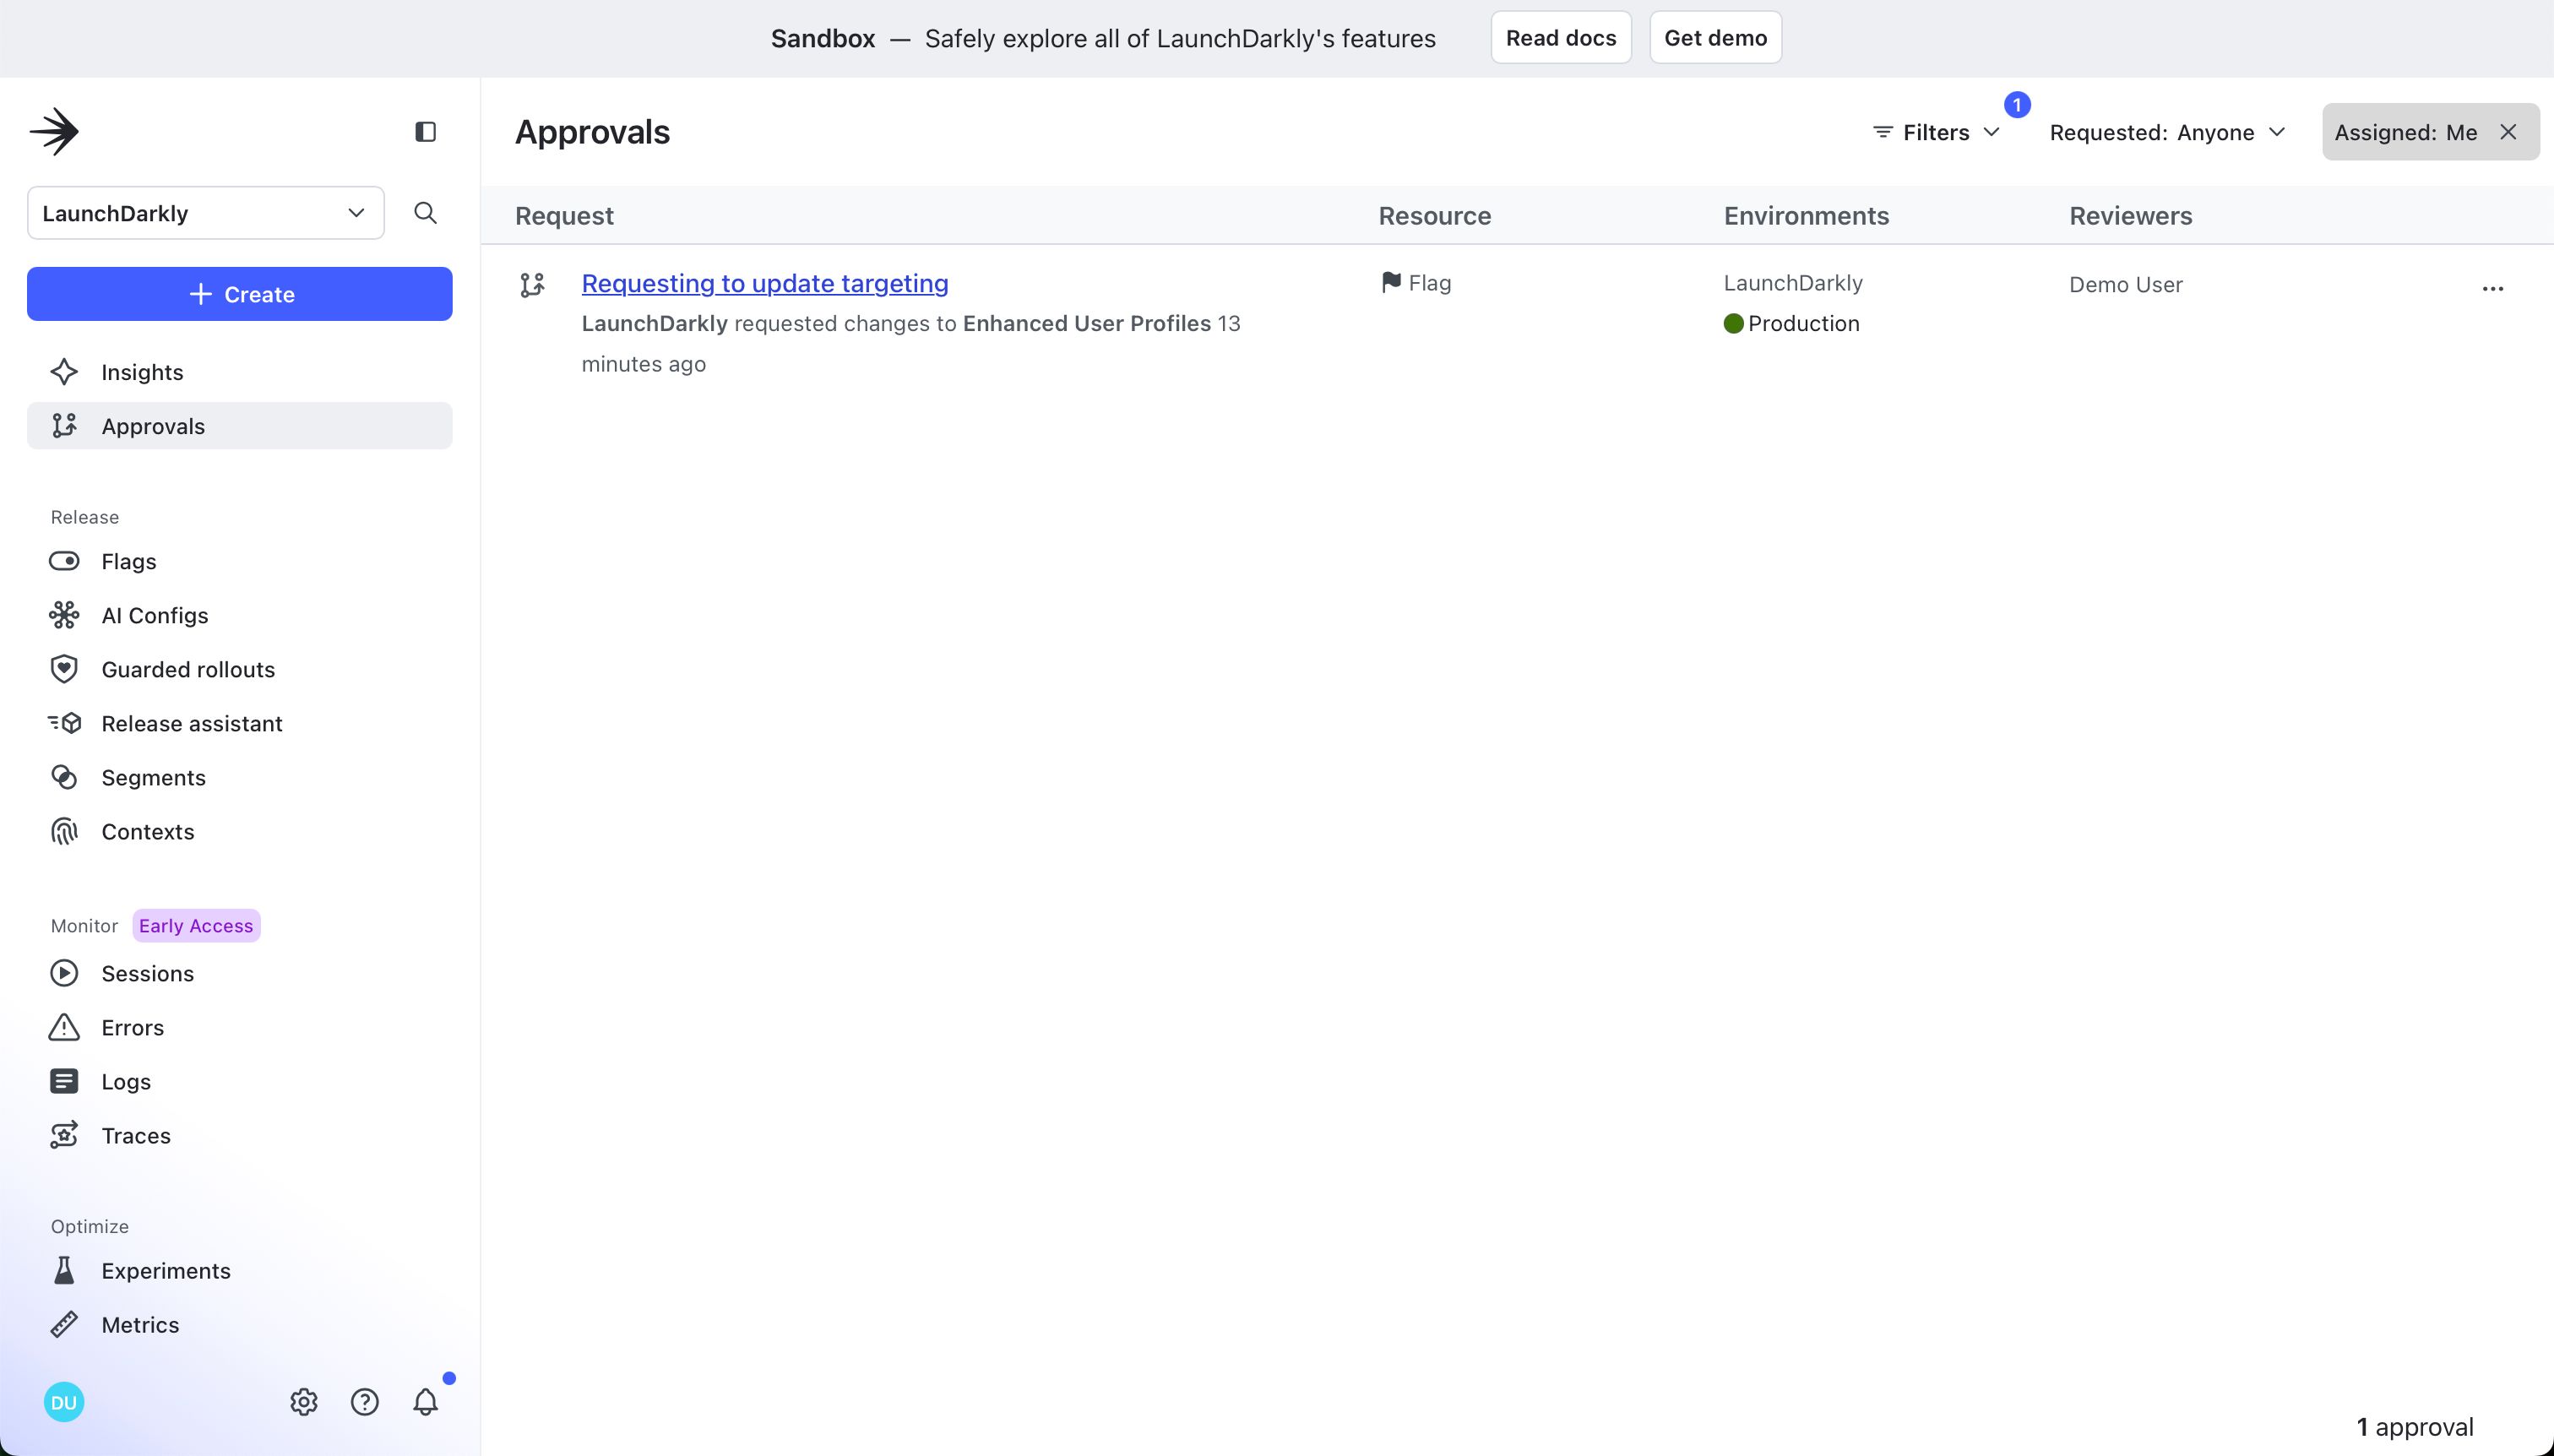The width and height of the screenshot is (2554, 1456).
Task: Click the Release assistant icon
Action: [64, 723]
